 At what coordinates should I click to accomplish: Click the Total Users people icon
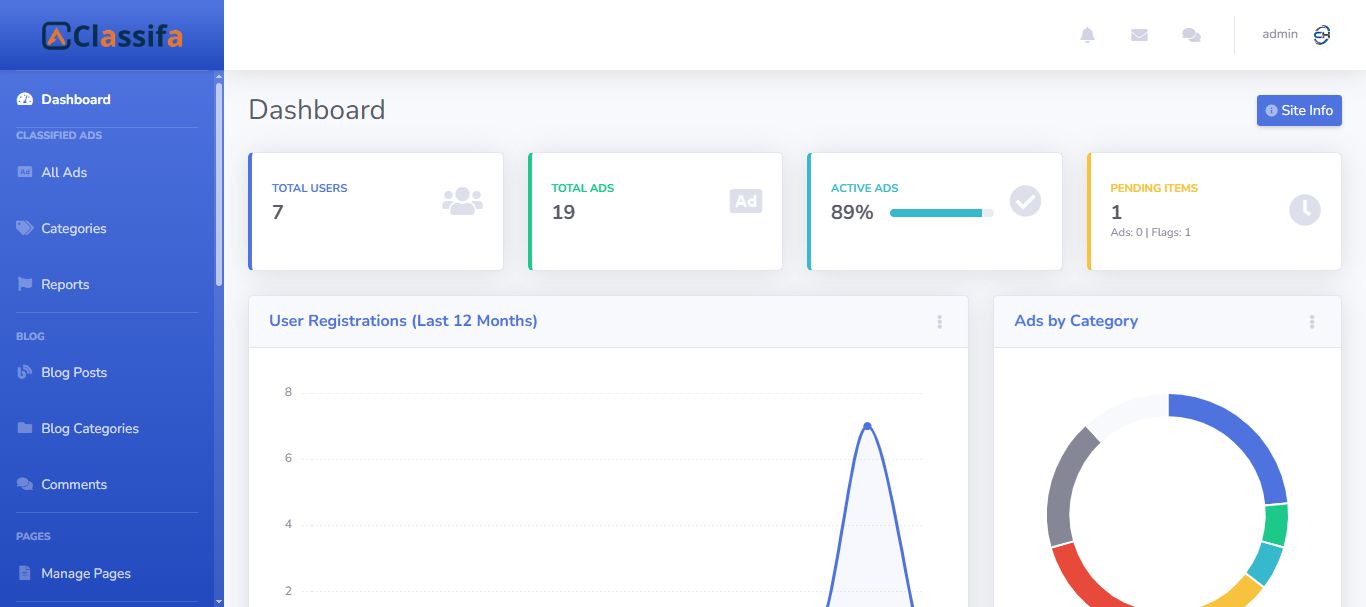point(462,201)
